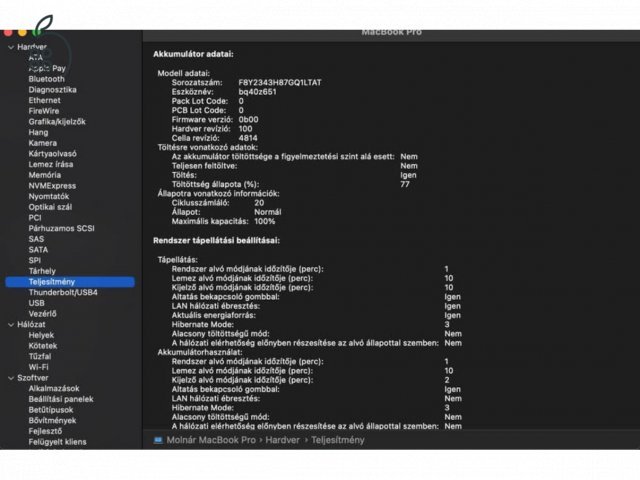Screen dimensions: 640x480
Task: Click the Szoftver group label
Action: [x=33, y=378]
